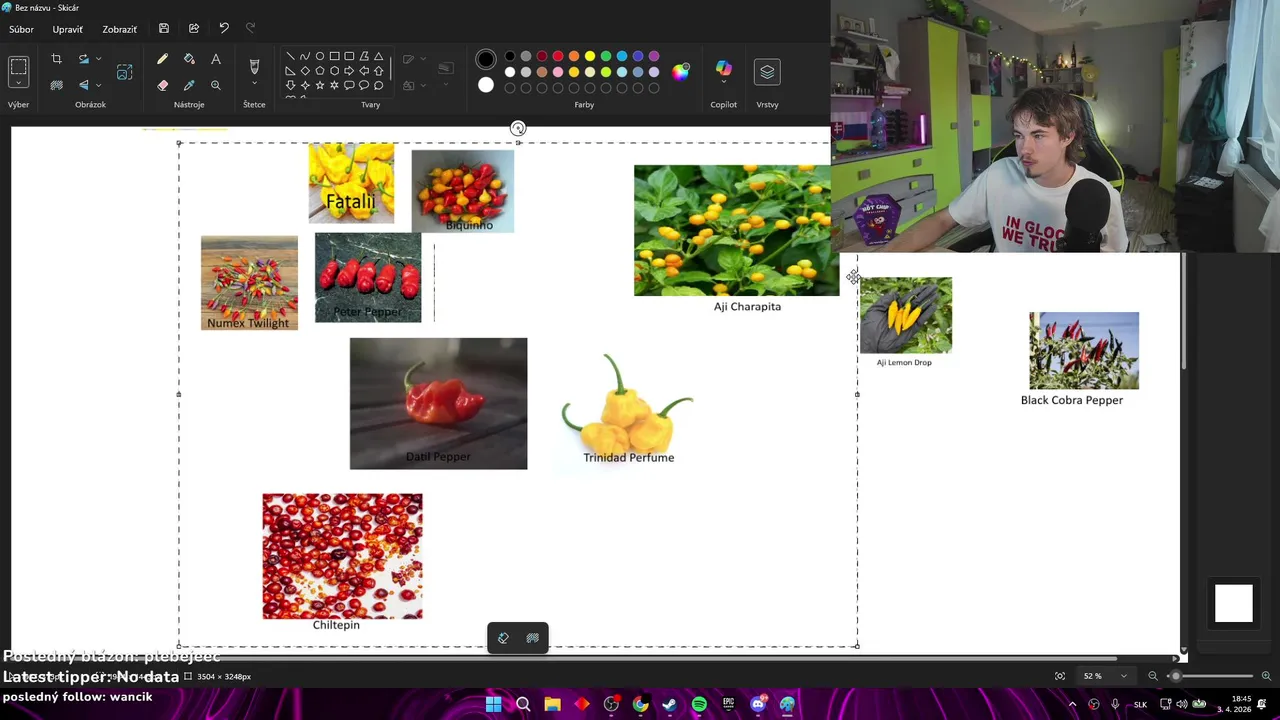
Task: Click the rotate handle above the selection
Action: click(x=518, y=128)
